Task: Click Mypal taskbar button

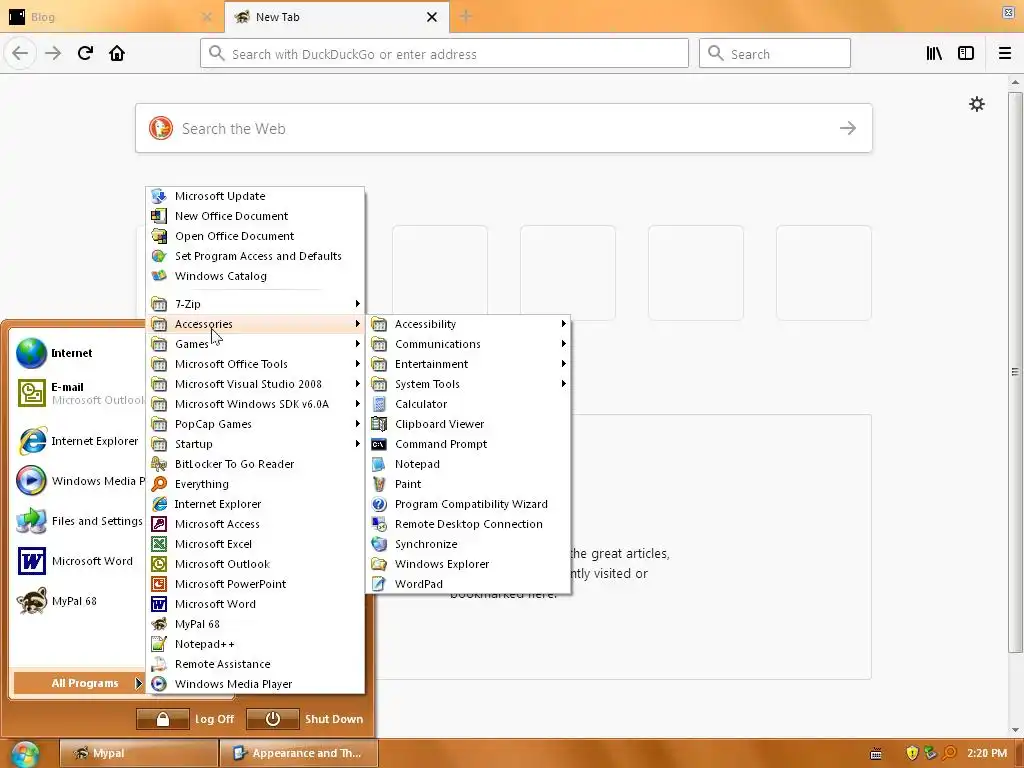Action: click(138, 753)
